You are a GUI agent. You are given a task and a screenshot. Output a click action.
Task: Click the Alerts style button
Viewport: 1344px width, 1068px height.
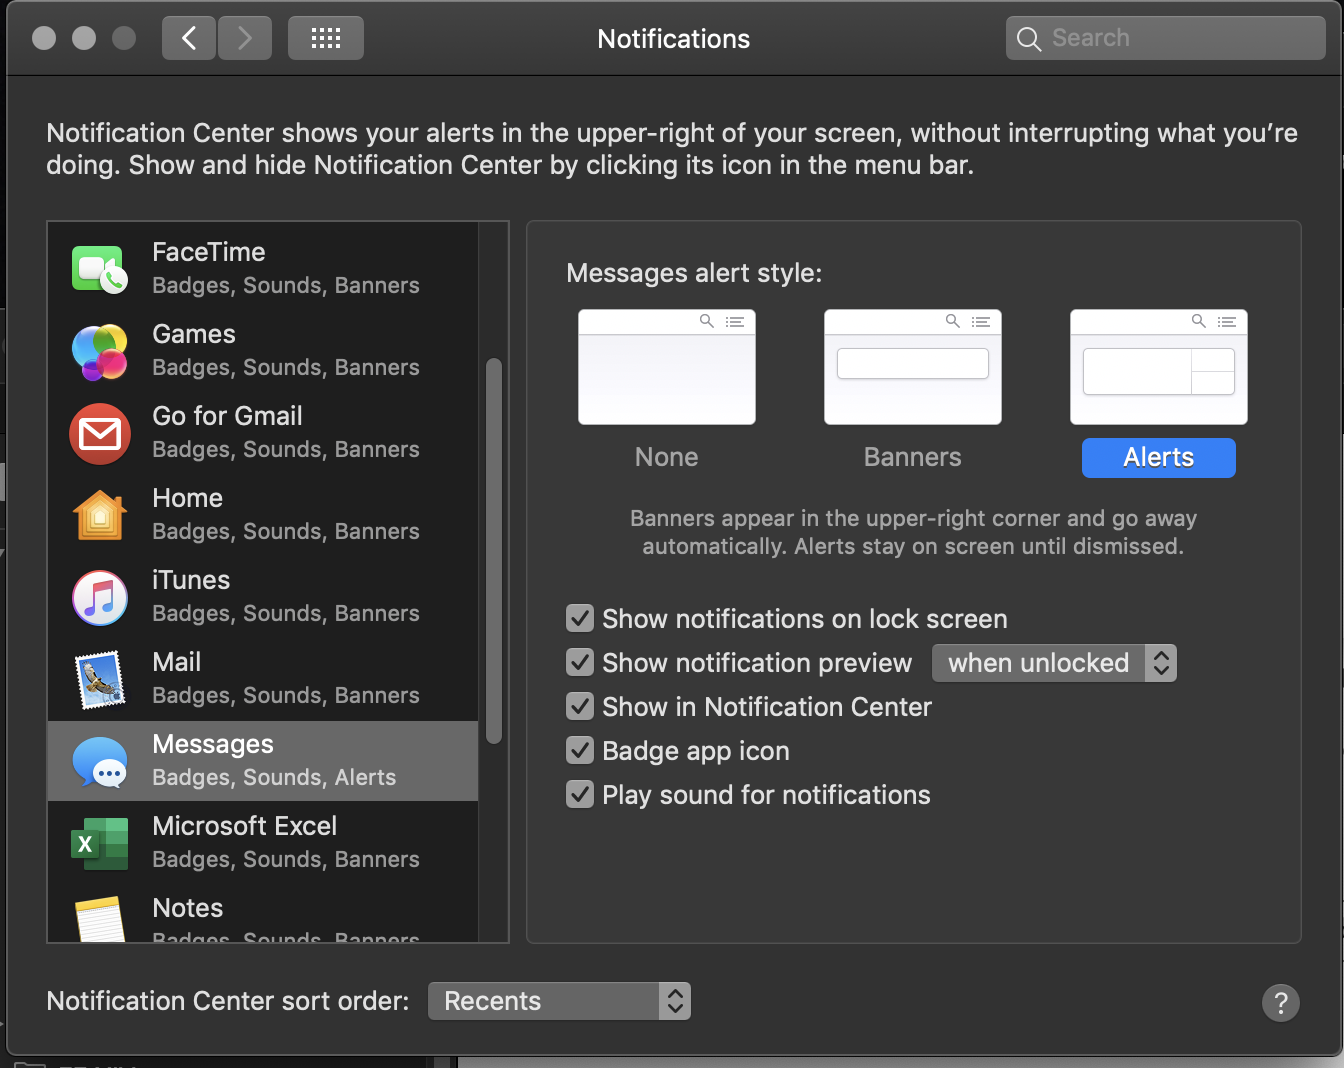pyautogui.click(x=1158, y=458)
